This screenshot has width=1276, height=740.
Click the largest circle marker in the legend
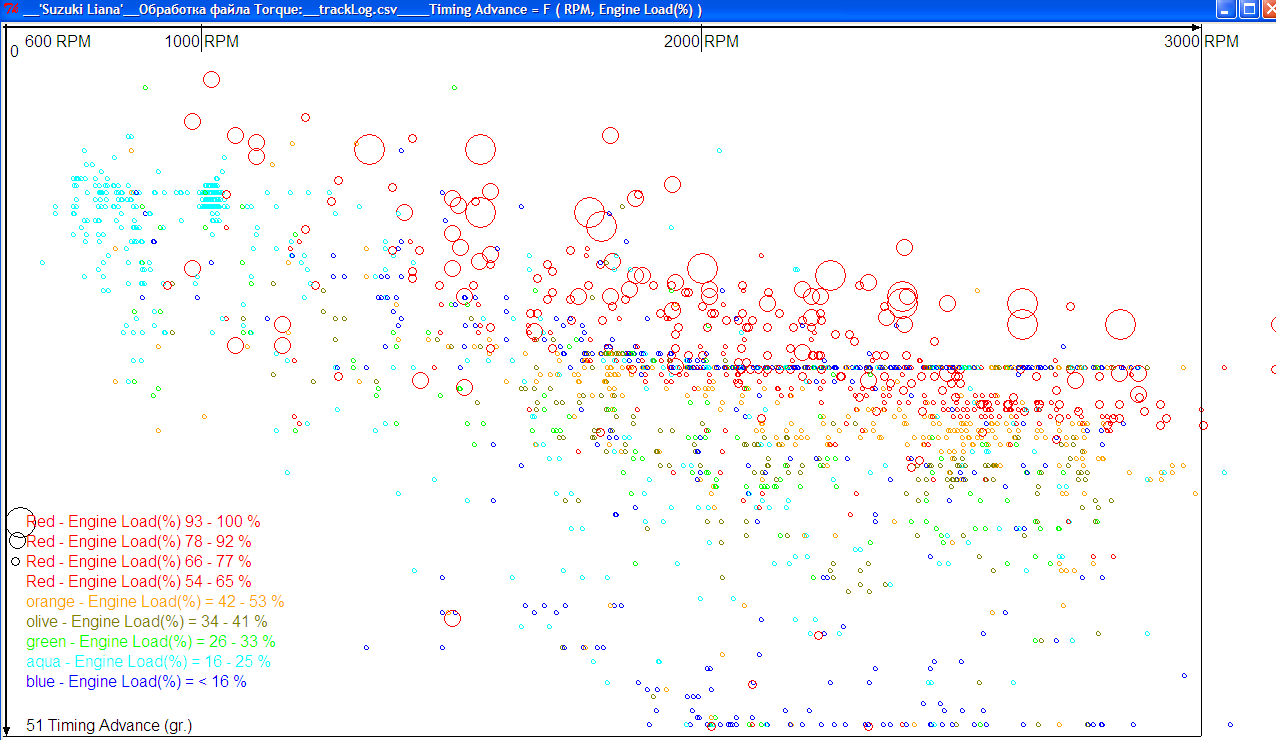(x=20, y=521)
